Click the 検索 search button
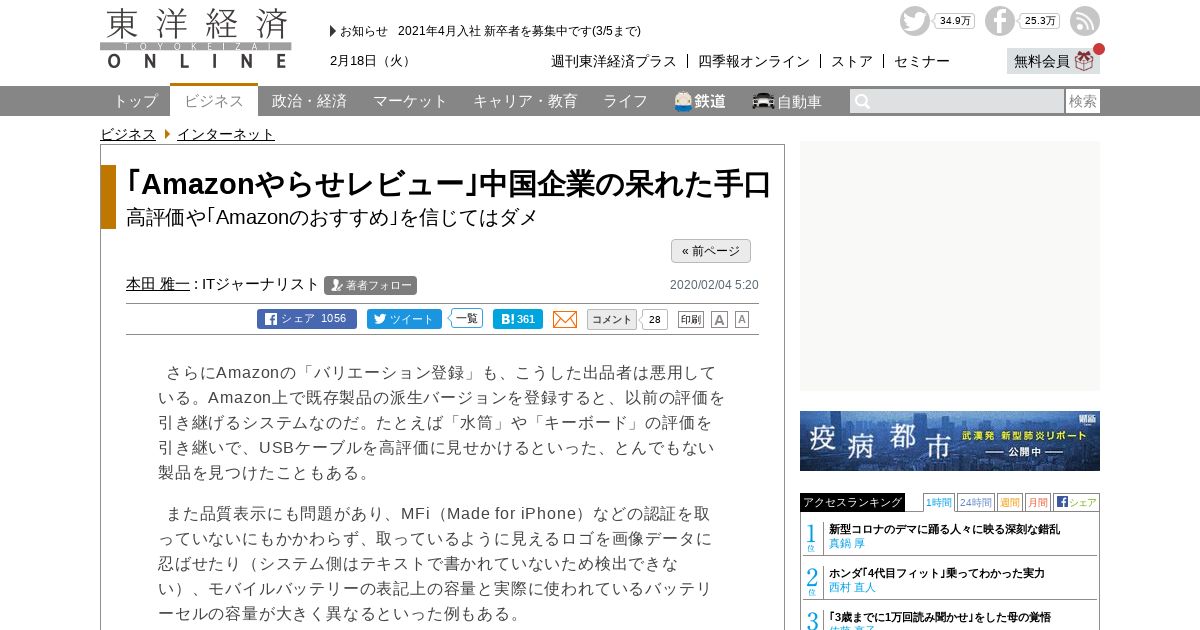1200x630 pixels. click(1083, 101)
